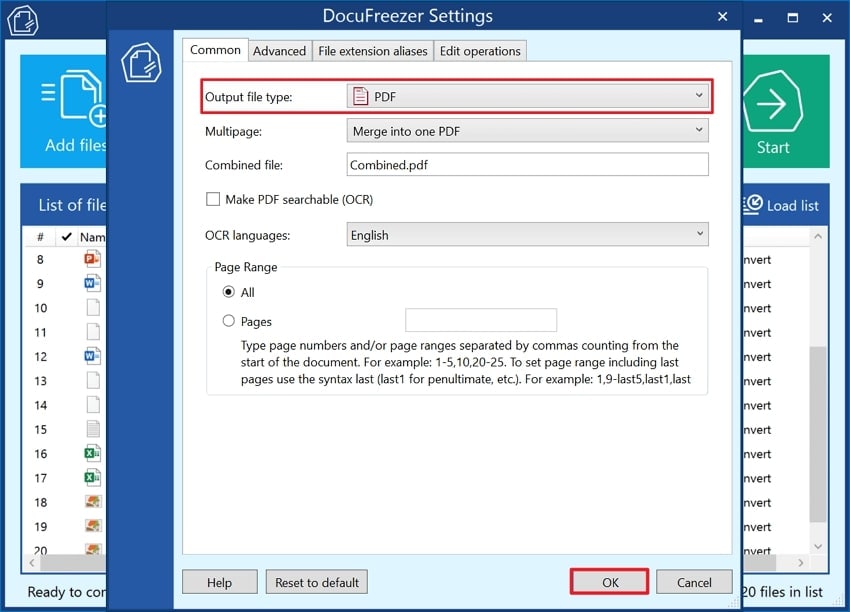Click the image file icon in row 18

93,502
